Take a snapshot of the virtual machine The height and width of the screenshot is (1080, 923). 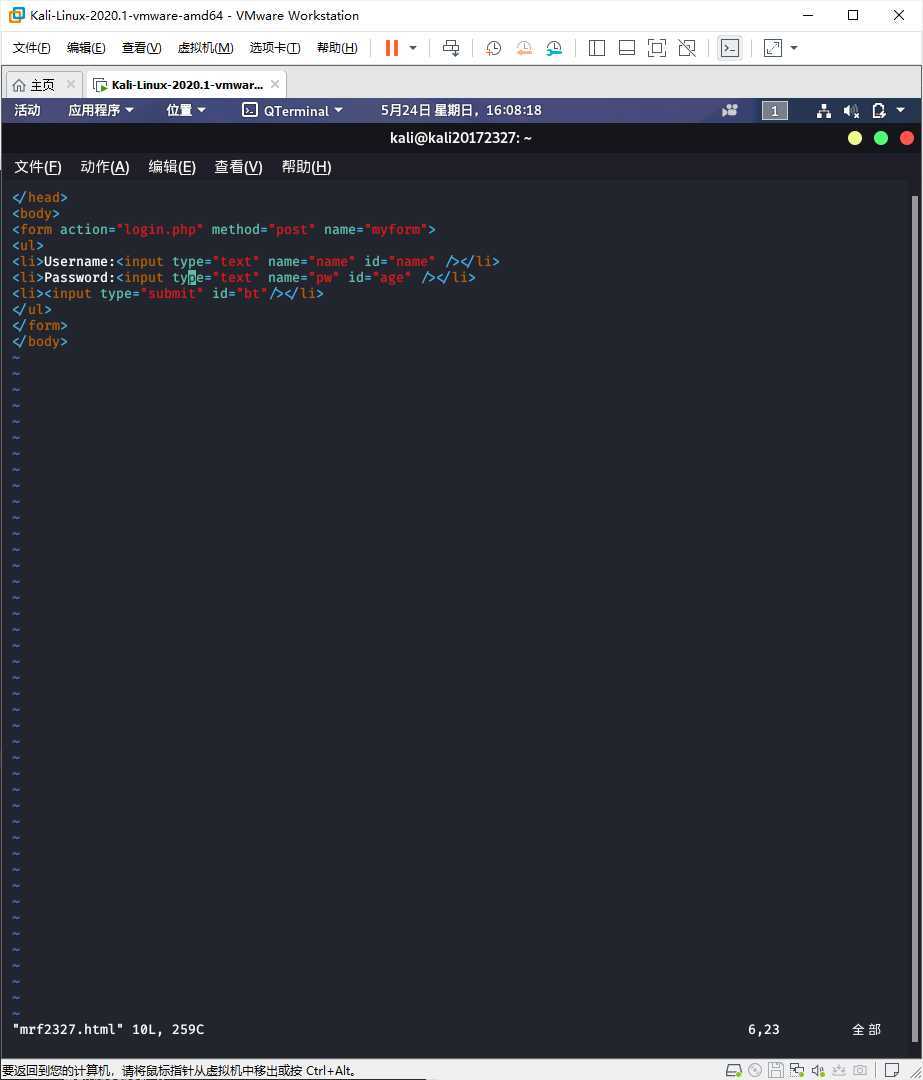pos(493,48)
